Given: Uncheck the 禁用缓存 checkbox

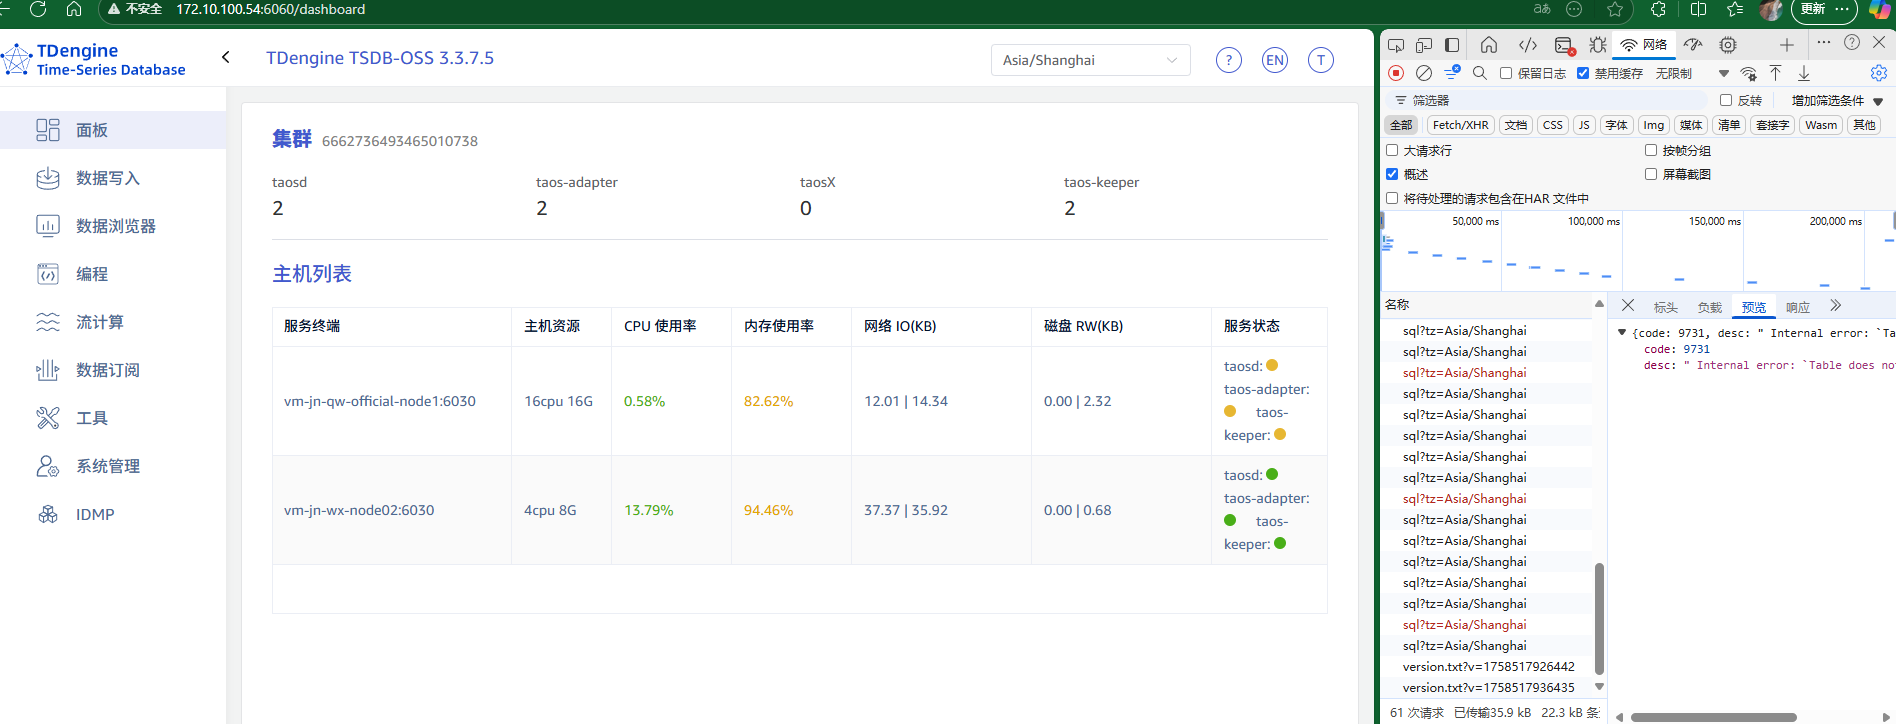Looking at the screenshot, I should tap(1583, 73).
